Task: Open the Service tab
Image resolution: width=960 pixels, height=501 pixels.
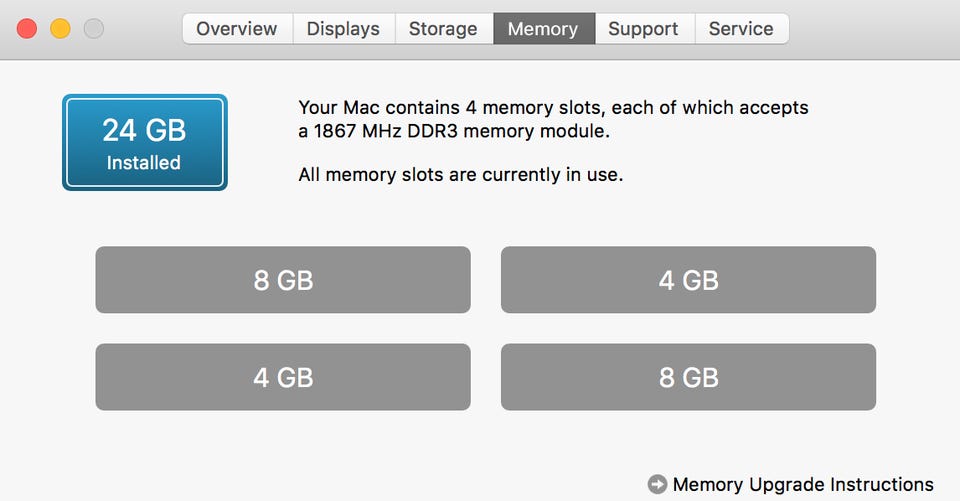Action: click(741, 29)
